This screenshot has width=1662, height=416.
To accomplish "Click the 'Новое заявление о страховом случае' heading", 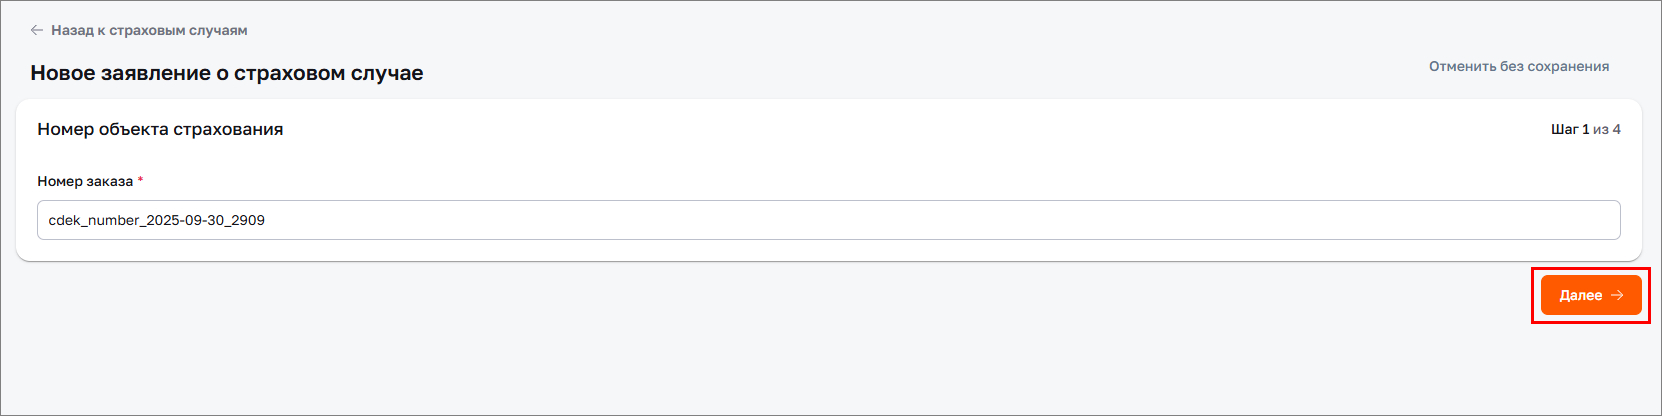I will click(227, 73).
